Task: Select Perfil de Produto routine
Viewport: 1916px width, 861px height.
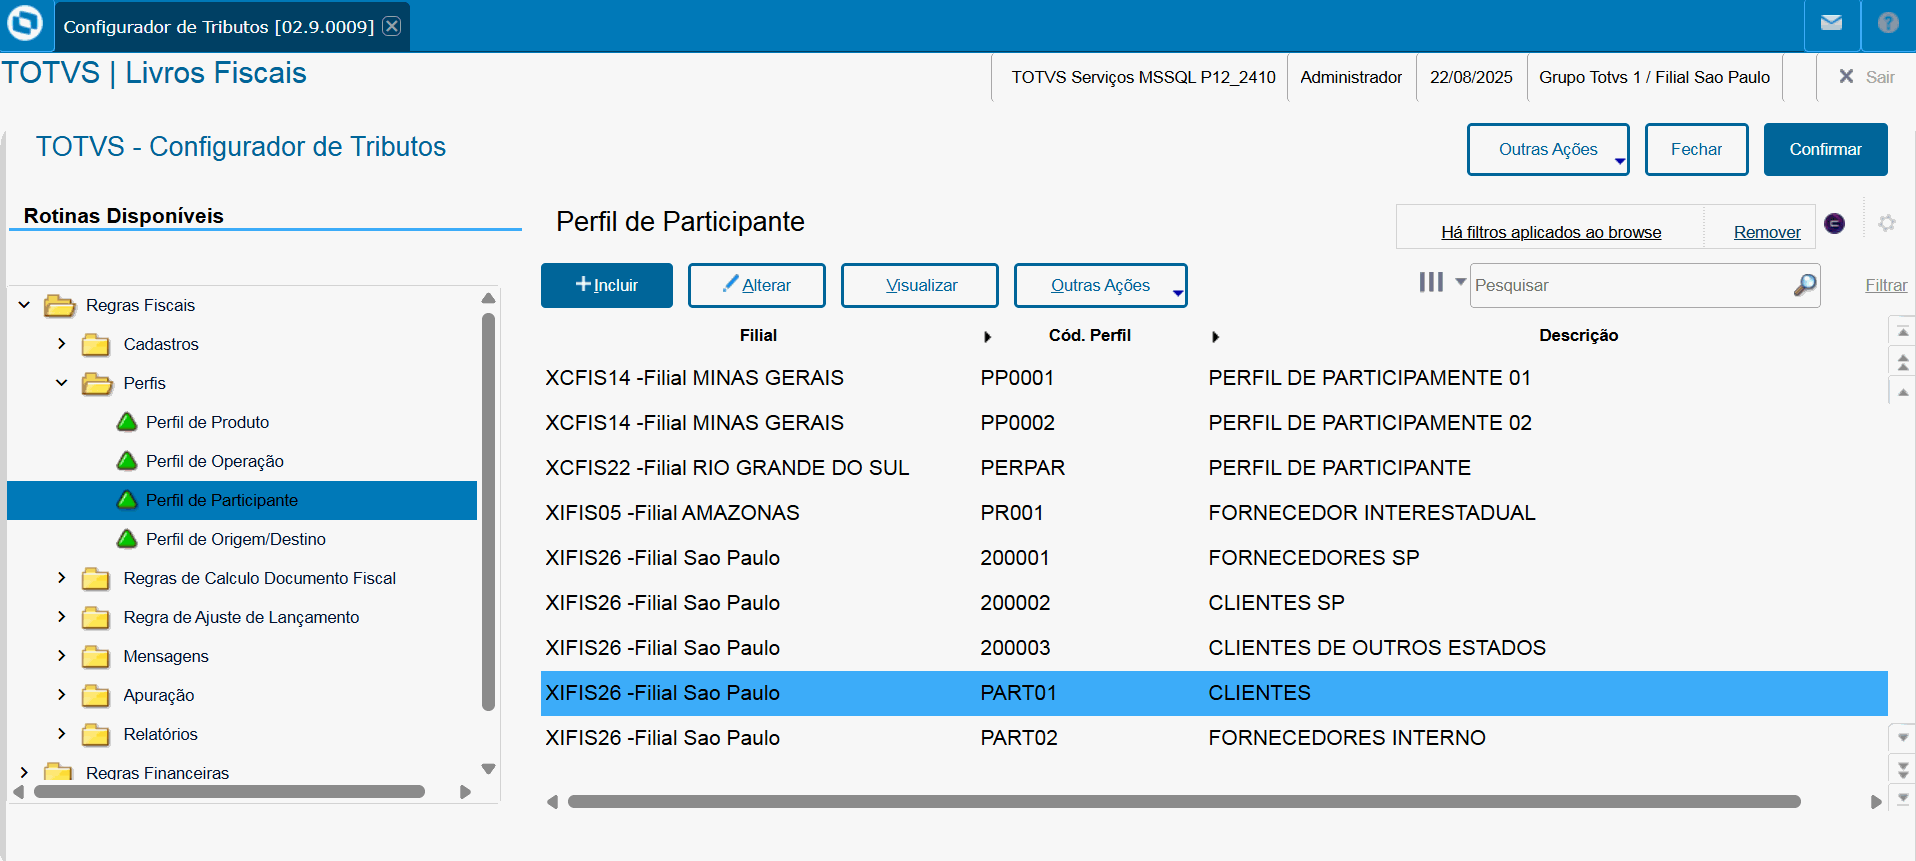Action: [x=207, y=422]
